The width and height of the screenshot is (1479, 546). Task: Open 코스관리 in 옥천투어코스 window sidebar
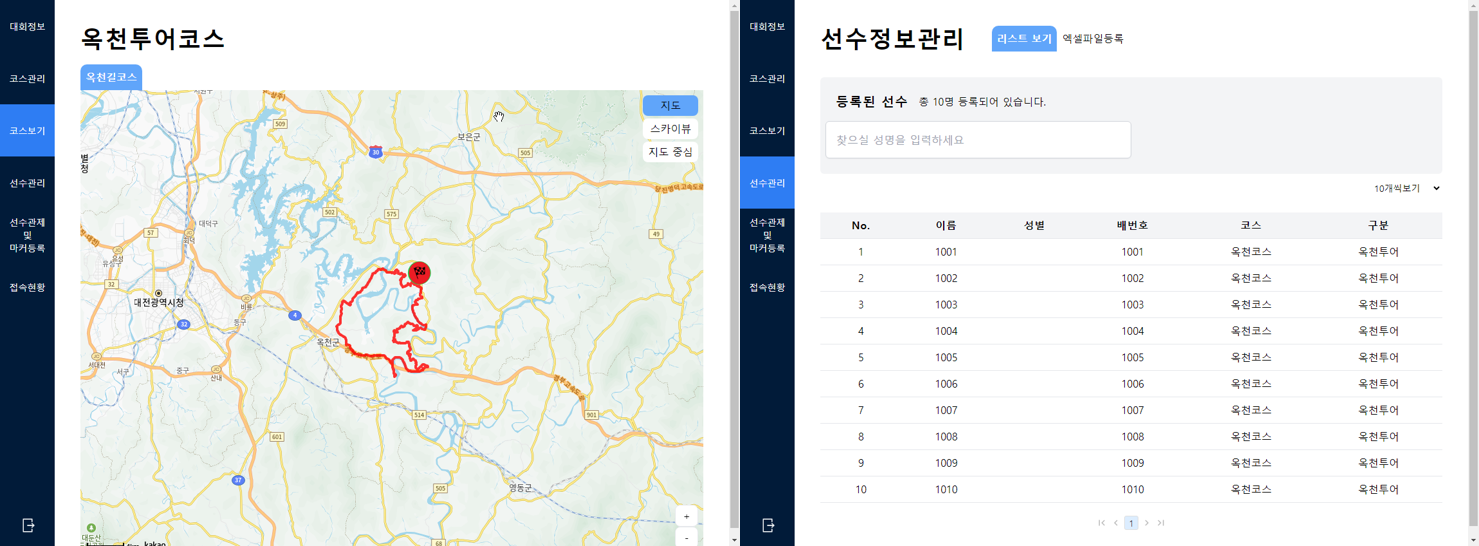pos(27,78)
